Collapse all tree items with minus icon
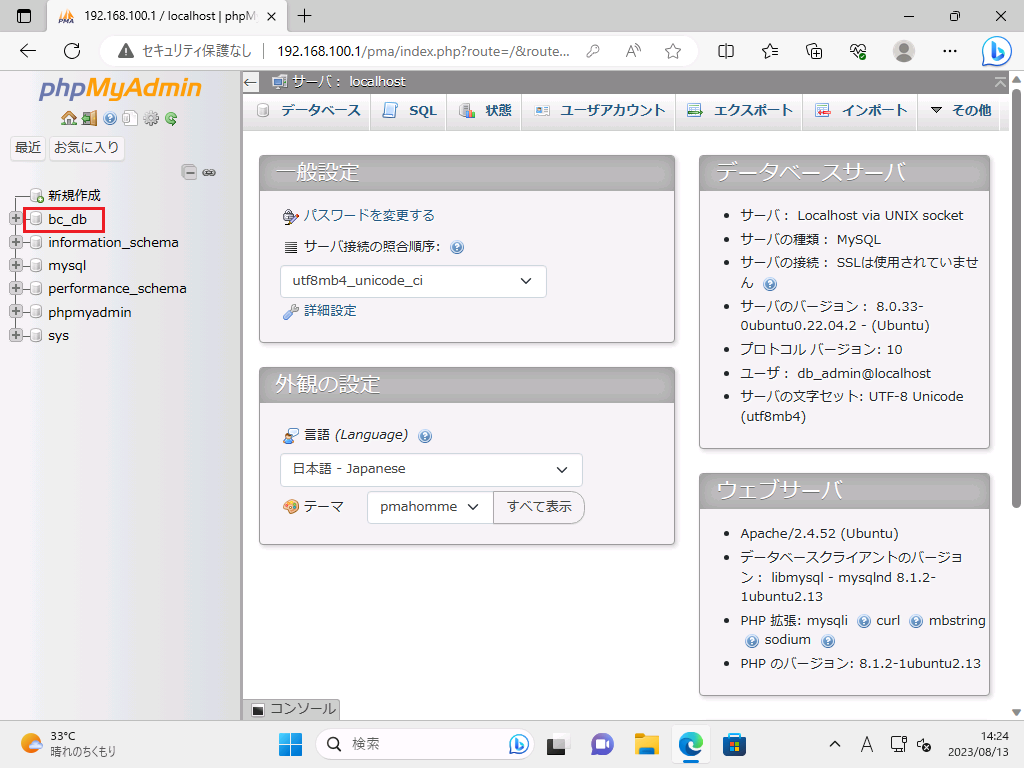 point(189,172)
